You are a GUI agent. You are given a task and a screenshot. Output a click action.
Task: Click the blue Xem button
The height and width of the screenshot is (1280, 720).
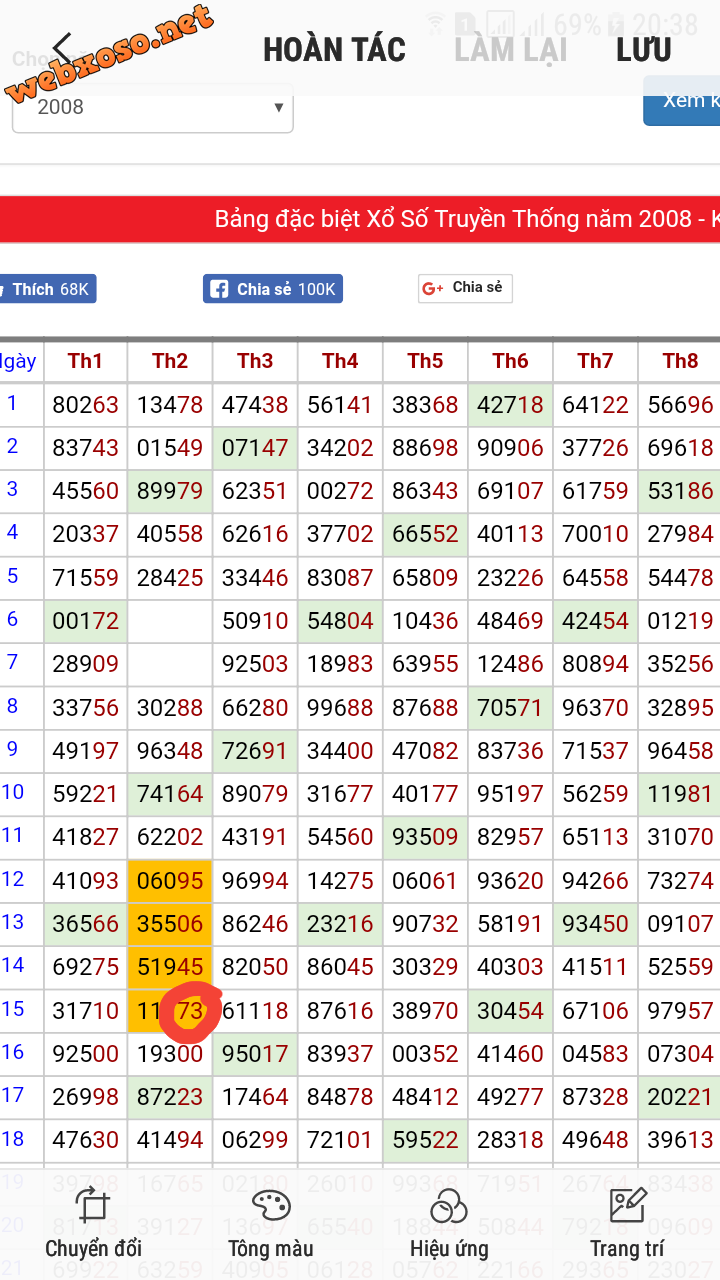coord(681,101)
